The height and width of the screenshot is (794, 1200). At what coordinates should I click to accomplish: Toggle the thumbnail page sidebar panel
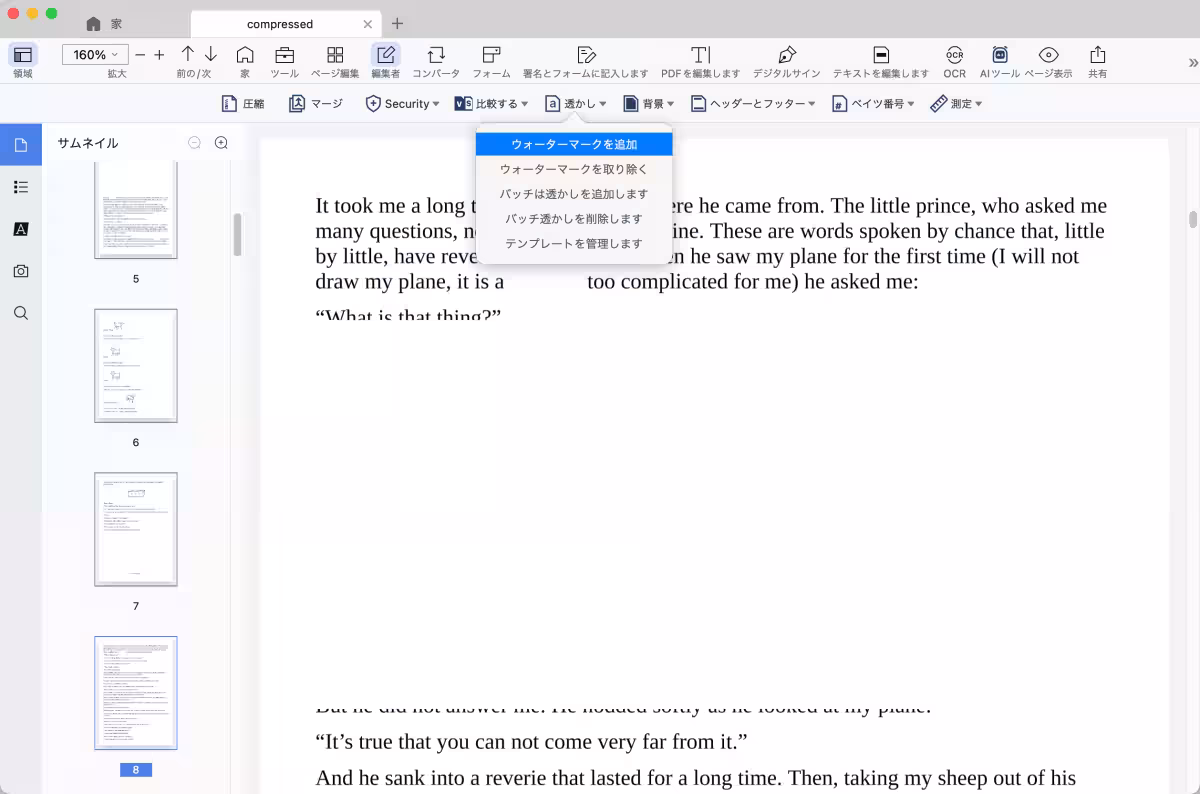(21, 145)
